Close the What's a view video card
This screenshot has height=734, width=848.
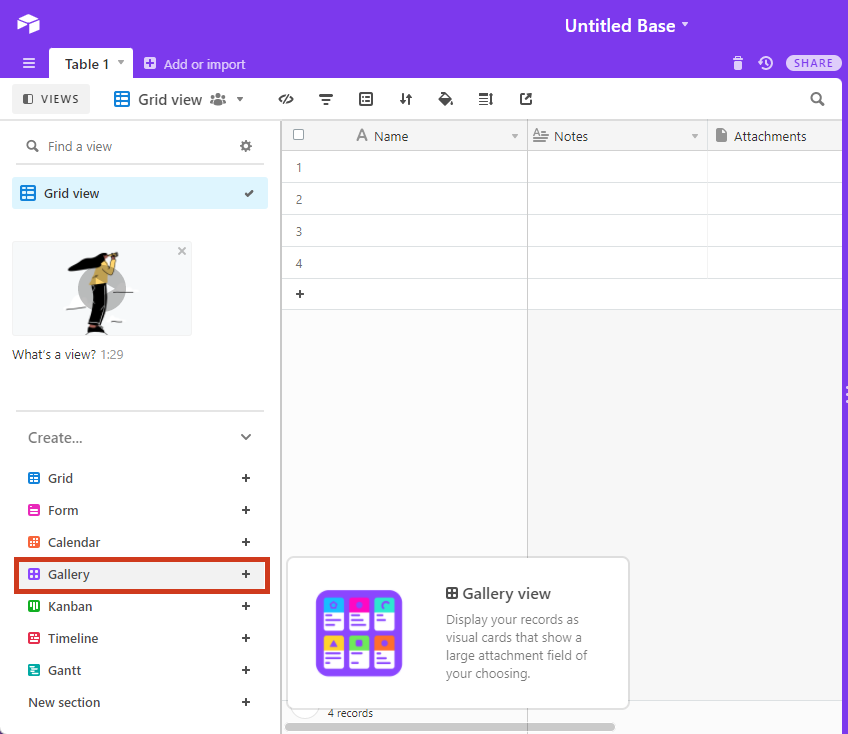click(182, 251)
